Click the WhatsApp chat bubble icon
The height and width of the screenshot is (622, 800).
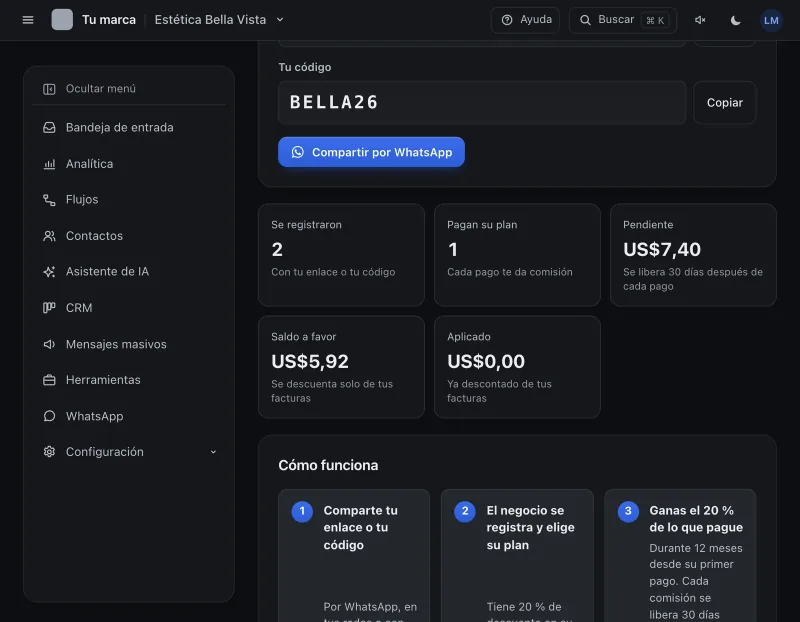pos(49,416)
